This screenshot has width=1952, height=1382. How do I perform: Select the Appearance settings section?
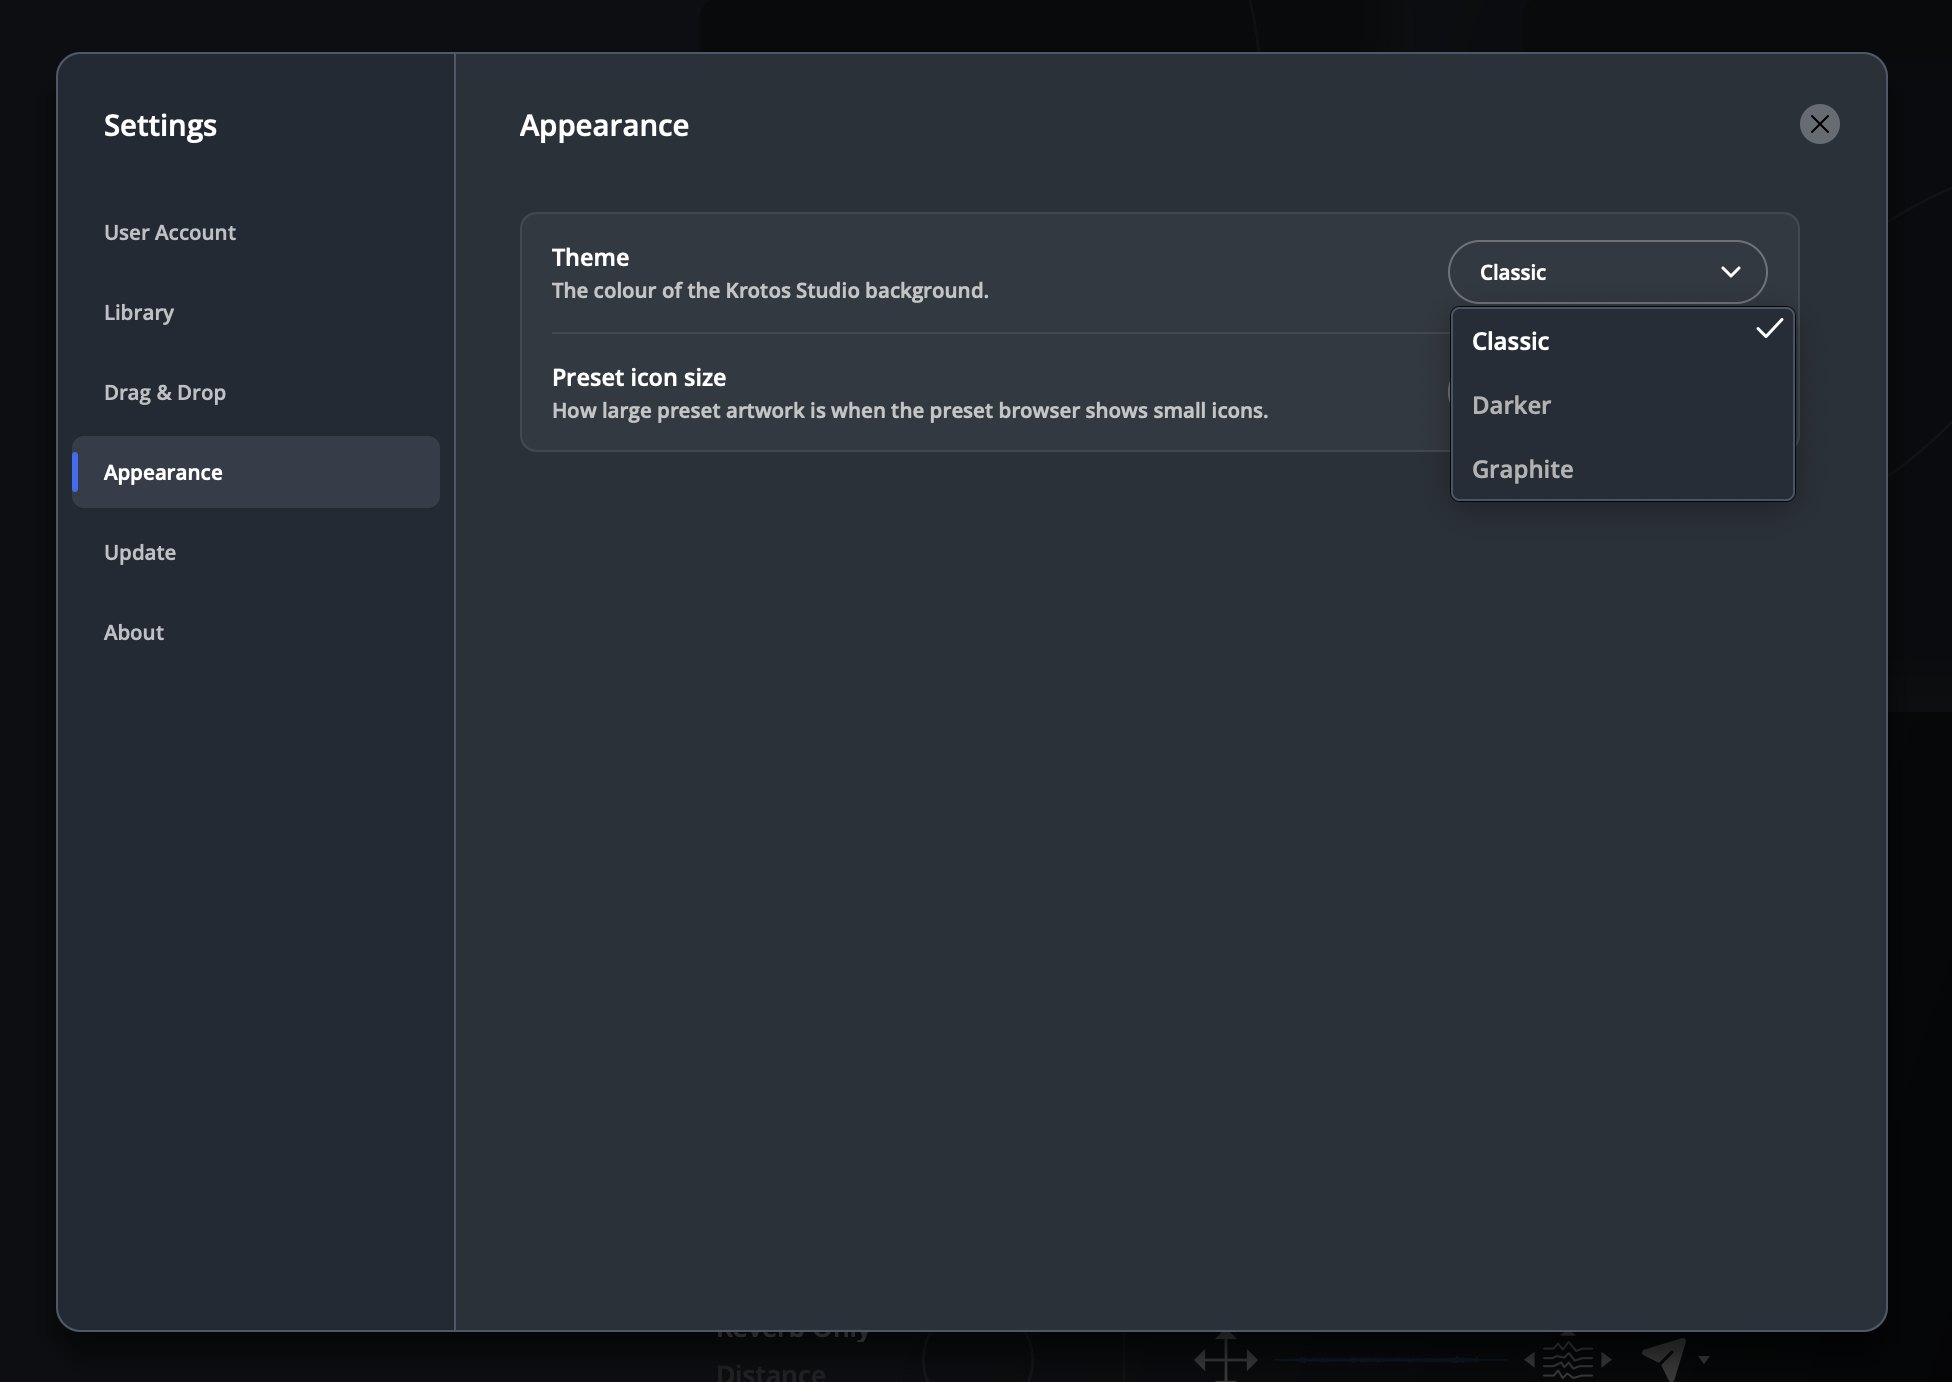(x=256, y=472)
